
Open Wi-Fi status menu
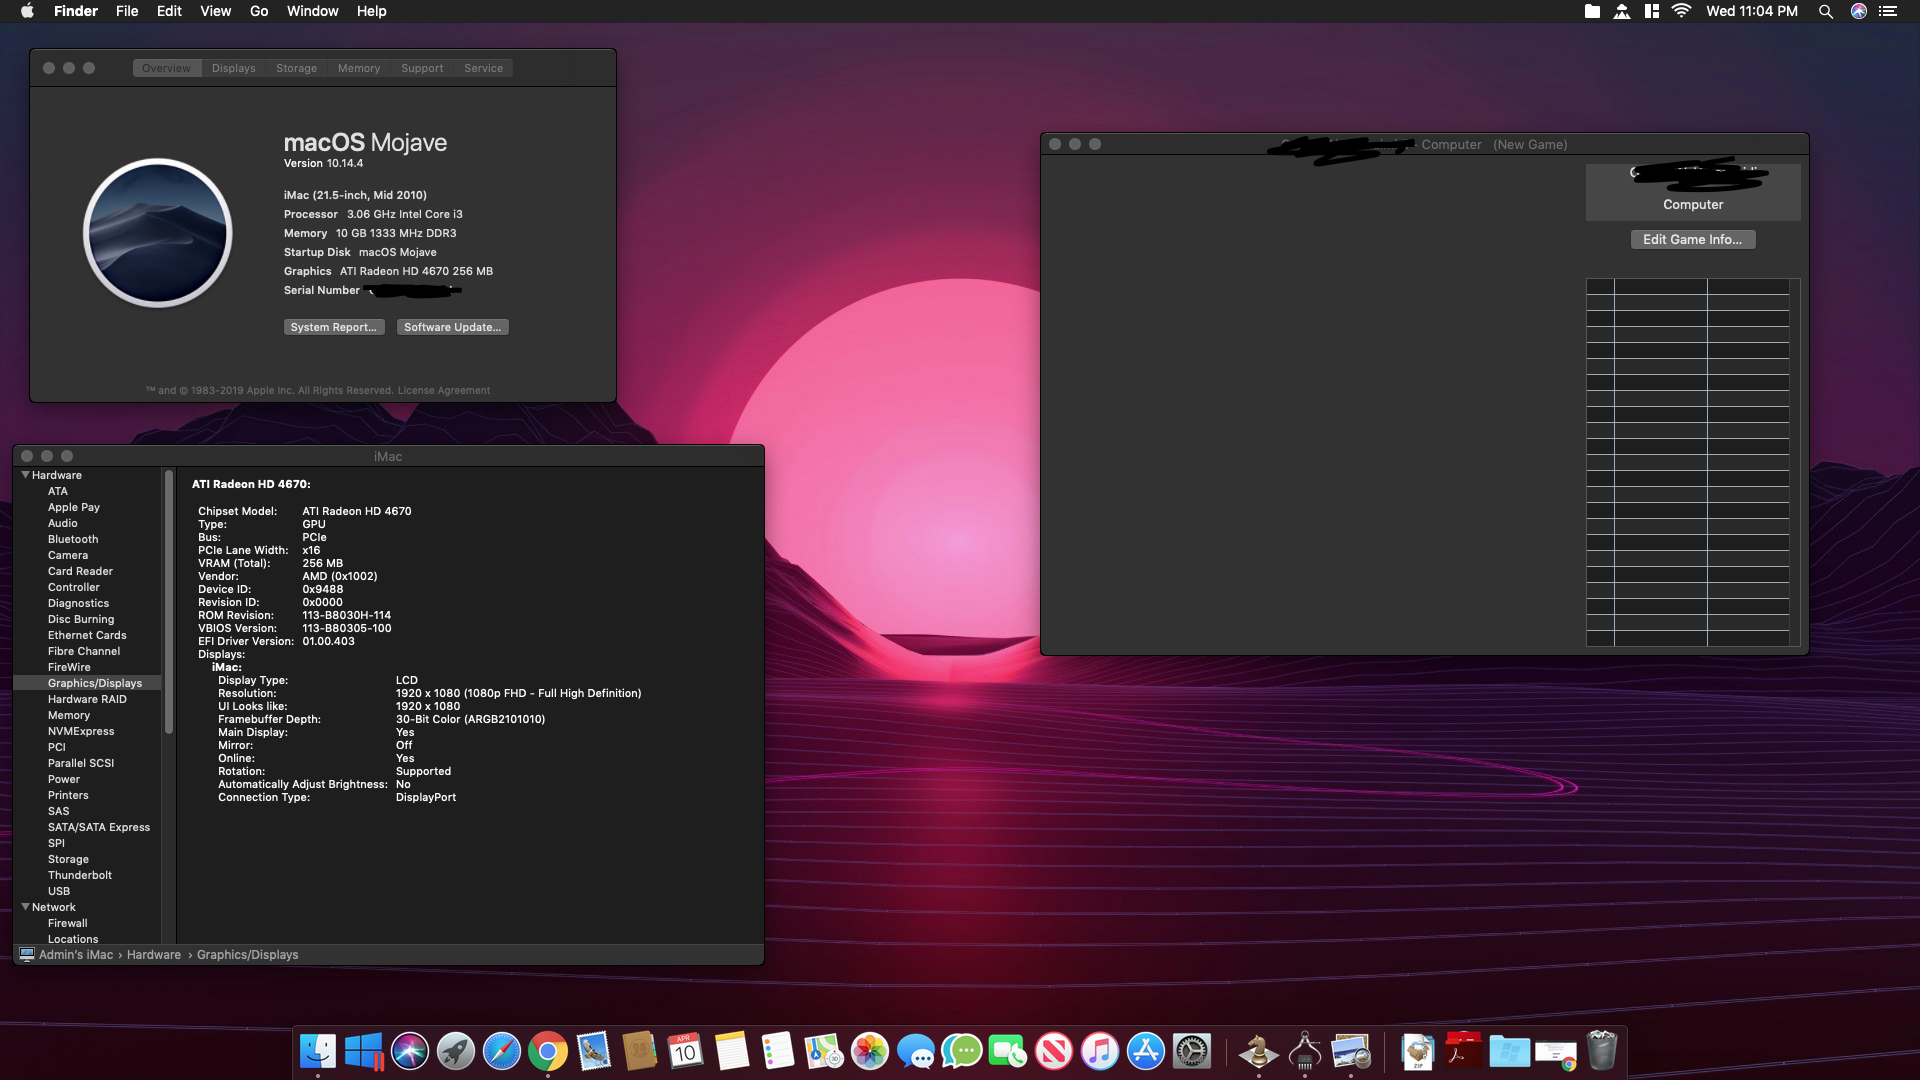pyautogui.click(x=1682, y=11)
